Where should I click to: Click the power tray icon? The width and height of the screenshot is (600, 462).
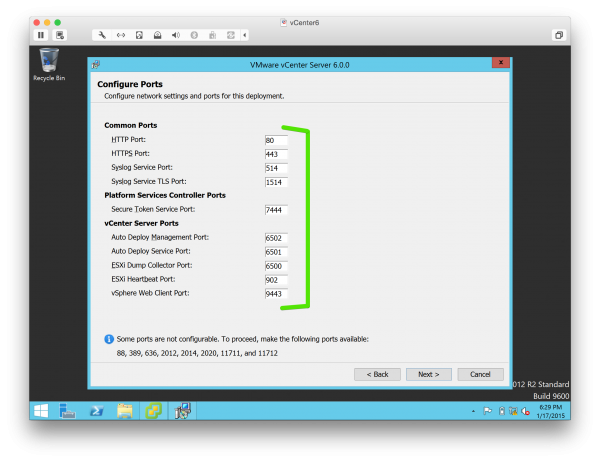[x=502, y=411]
